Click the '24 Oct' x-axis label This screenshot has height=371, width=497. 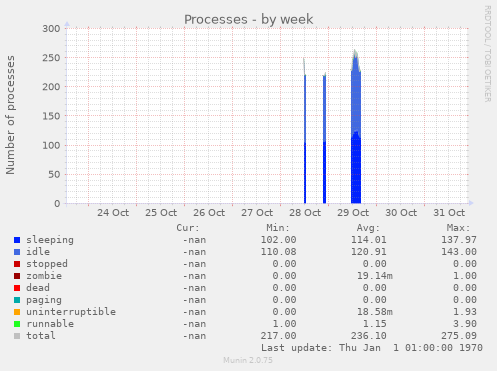point(113,213)
